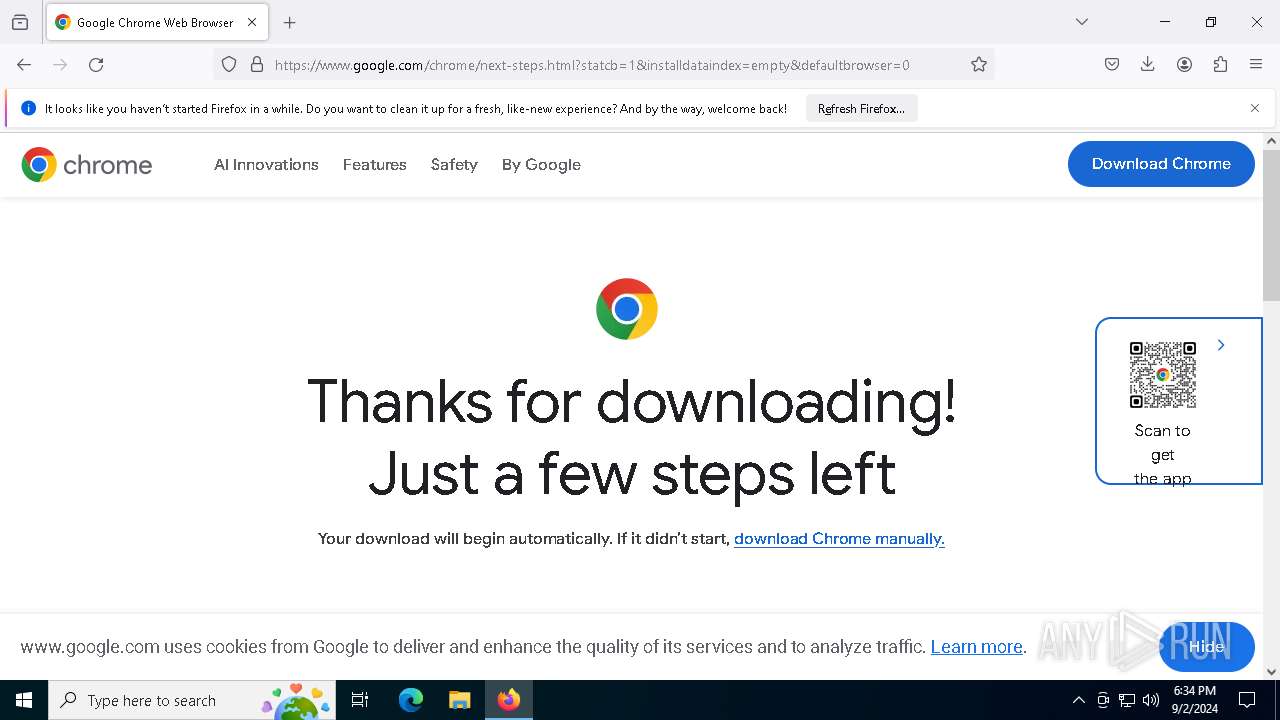The image size is (1280, 720).
Task: Save page to Pocket
Action: coord(1112,65)
